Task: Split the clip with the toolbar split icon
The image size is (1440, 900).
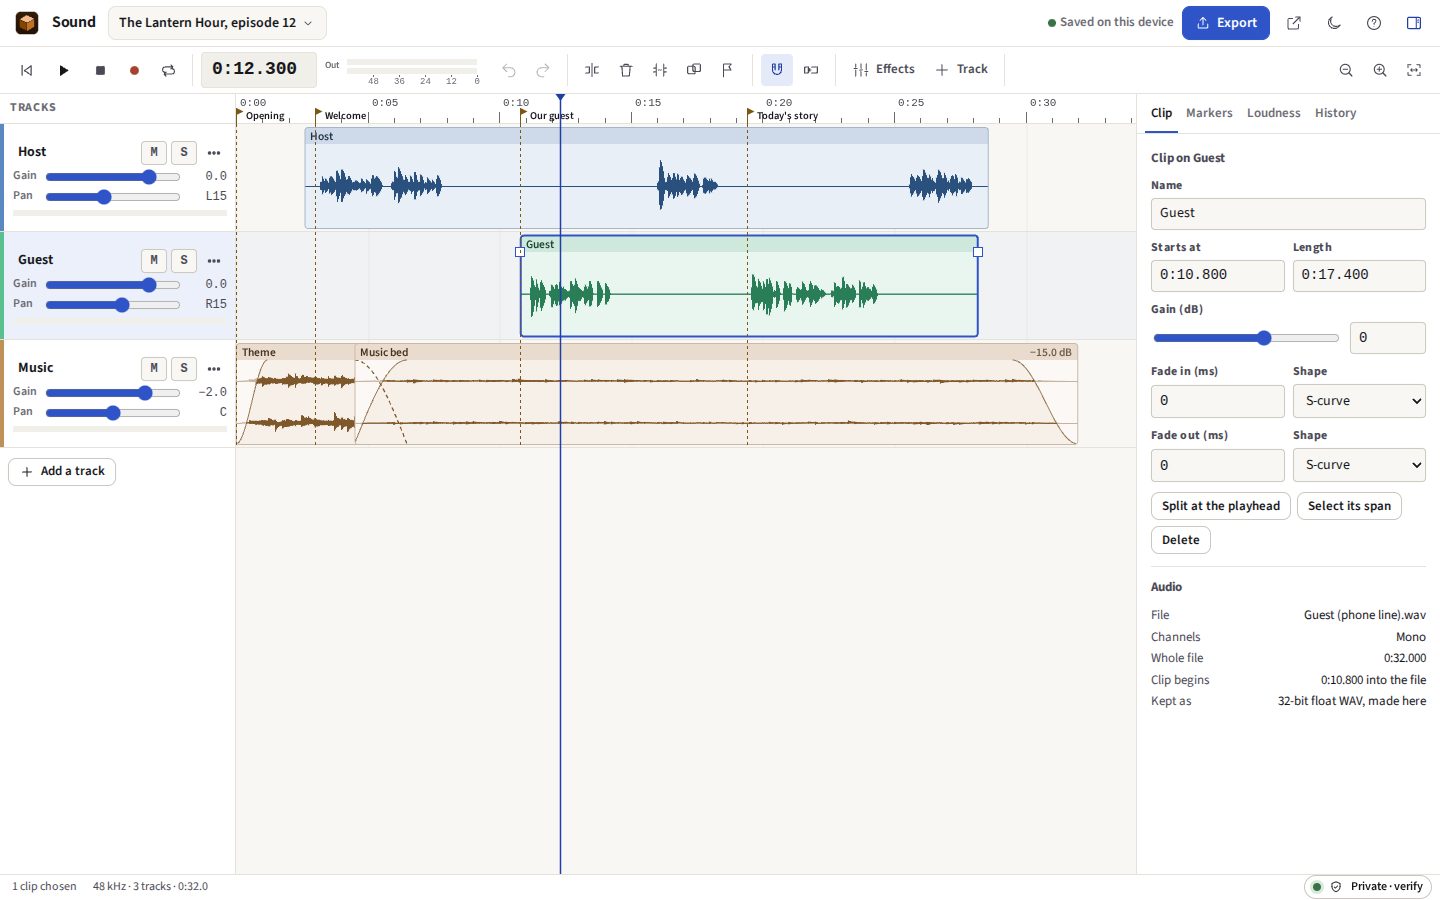Action: tap(592, 70)
